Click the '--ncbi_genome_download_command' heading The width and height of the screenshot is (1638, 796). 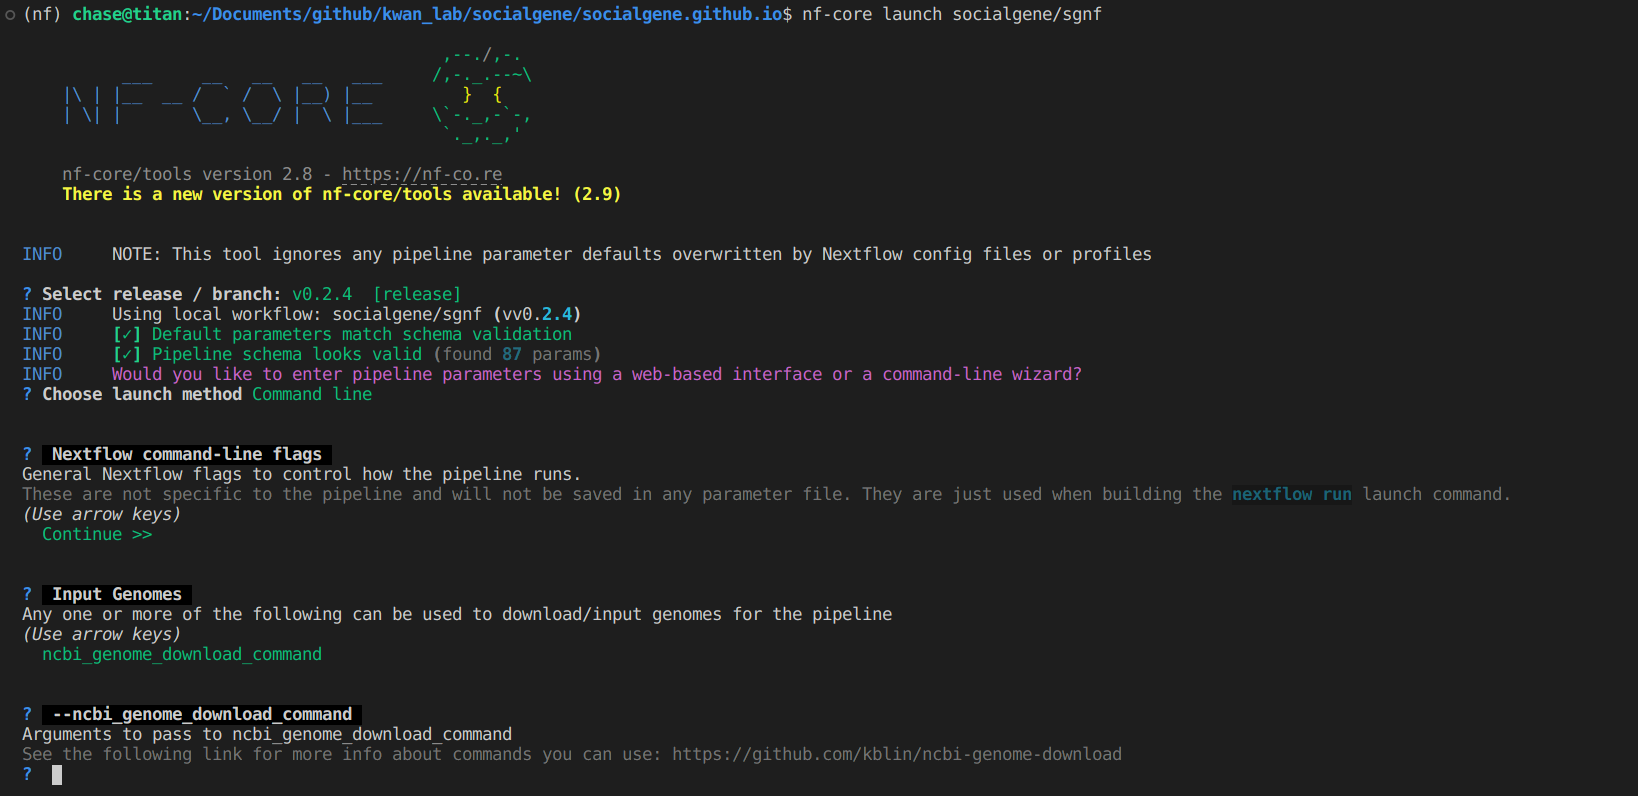(x=202, y=714)
